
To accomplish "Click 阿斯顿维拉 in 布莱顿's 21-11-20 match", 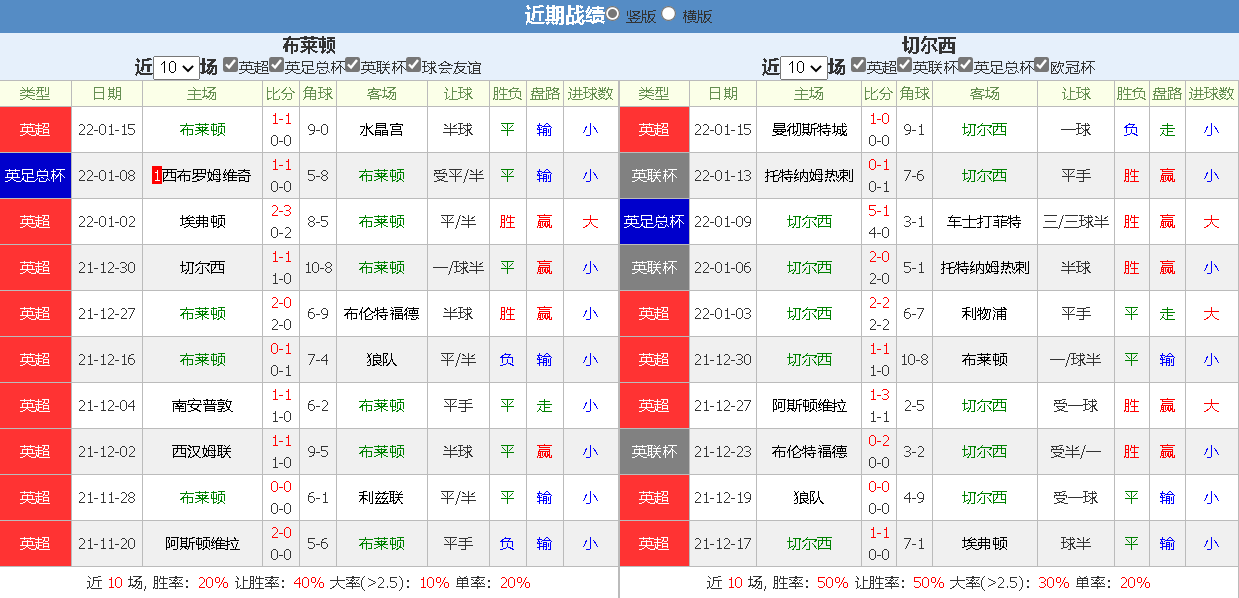I will [x=202, y=543].
